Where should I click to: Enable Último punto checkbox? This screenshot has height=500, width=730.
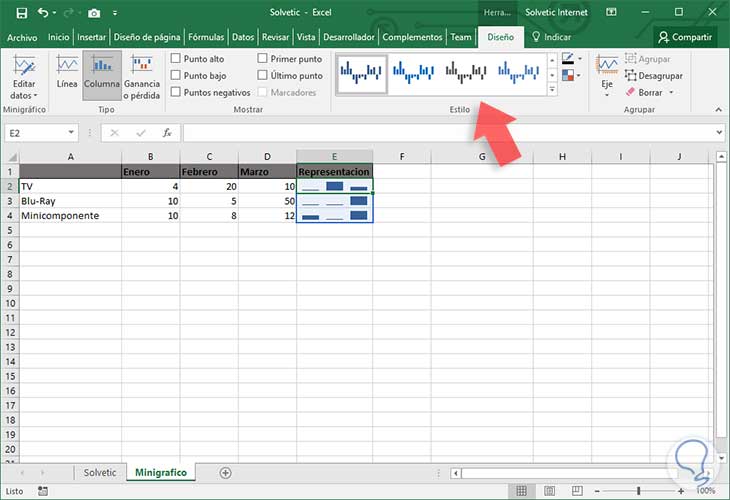click(x=263, y=75)
